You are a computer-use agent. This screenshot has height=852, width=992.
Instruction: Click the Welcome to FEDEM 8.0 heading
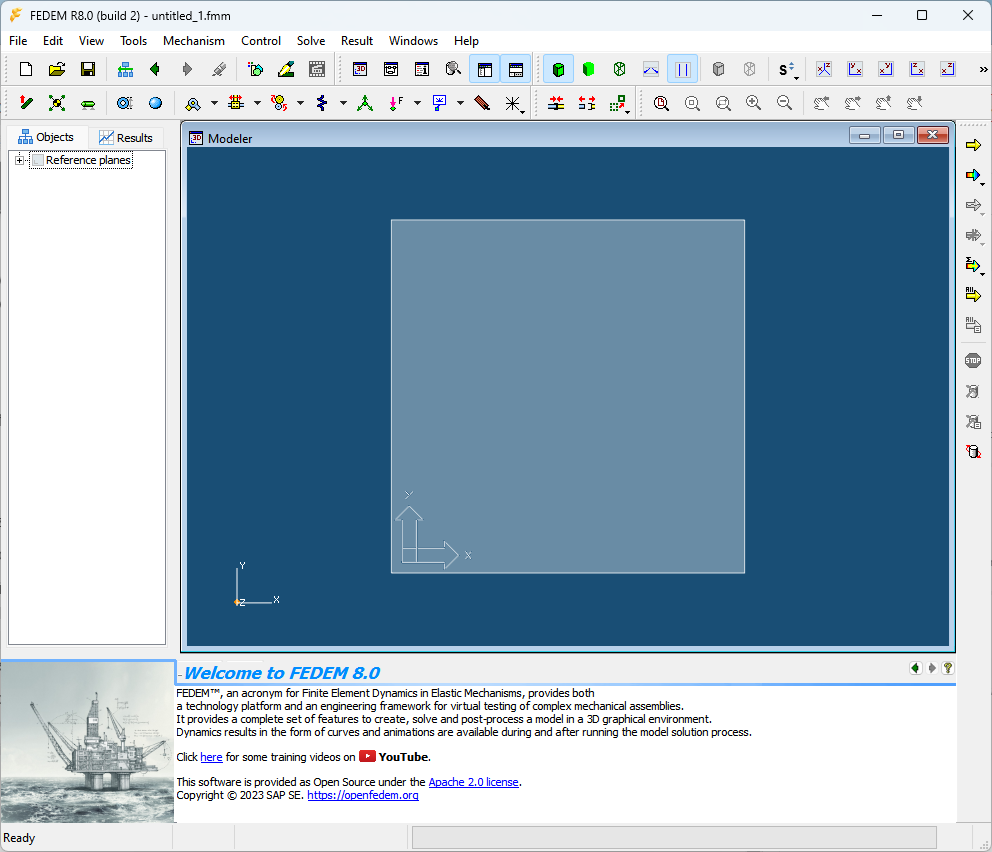tap(282, 673)
